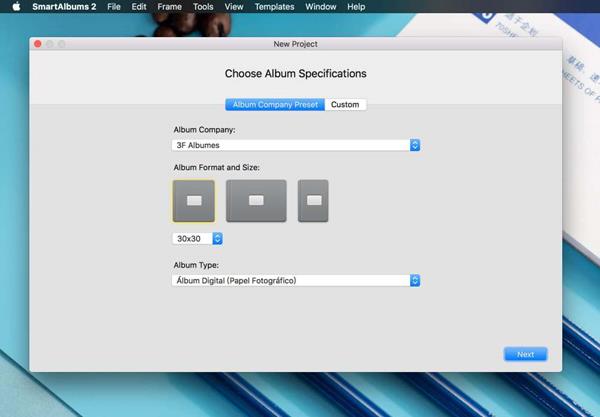
Task: Select the portrait album format icon
Action: pyautogui.click(x=313, y=200)
